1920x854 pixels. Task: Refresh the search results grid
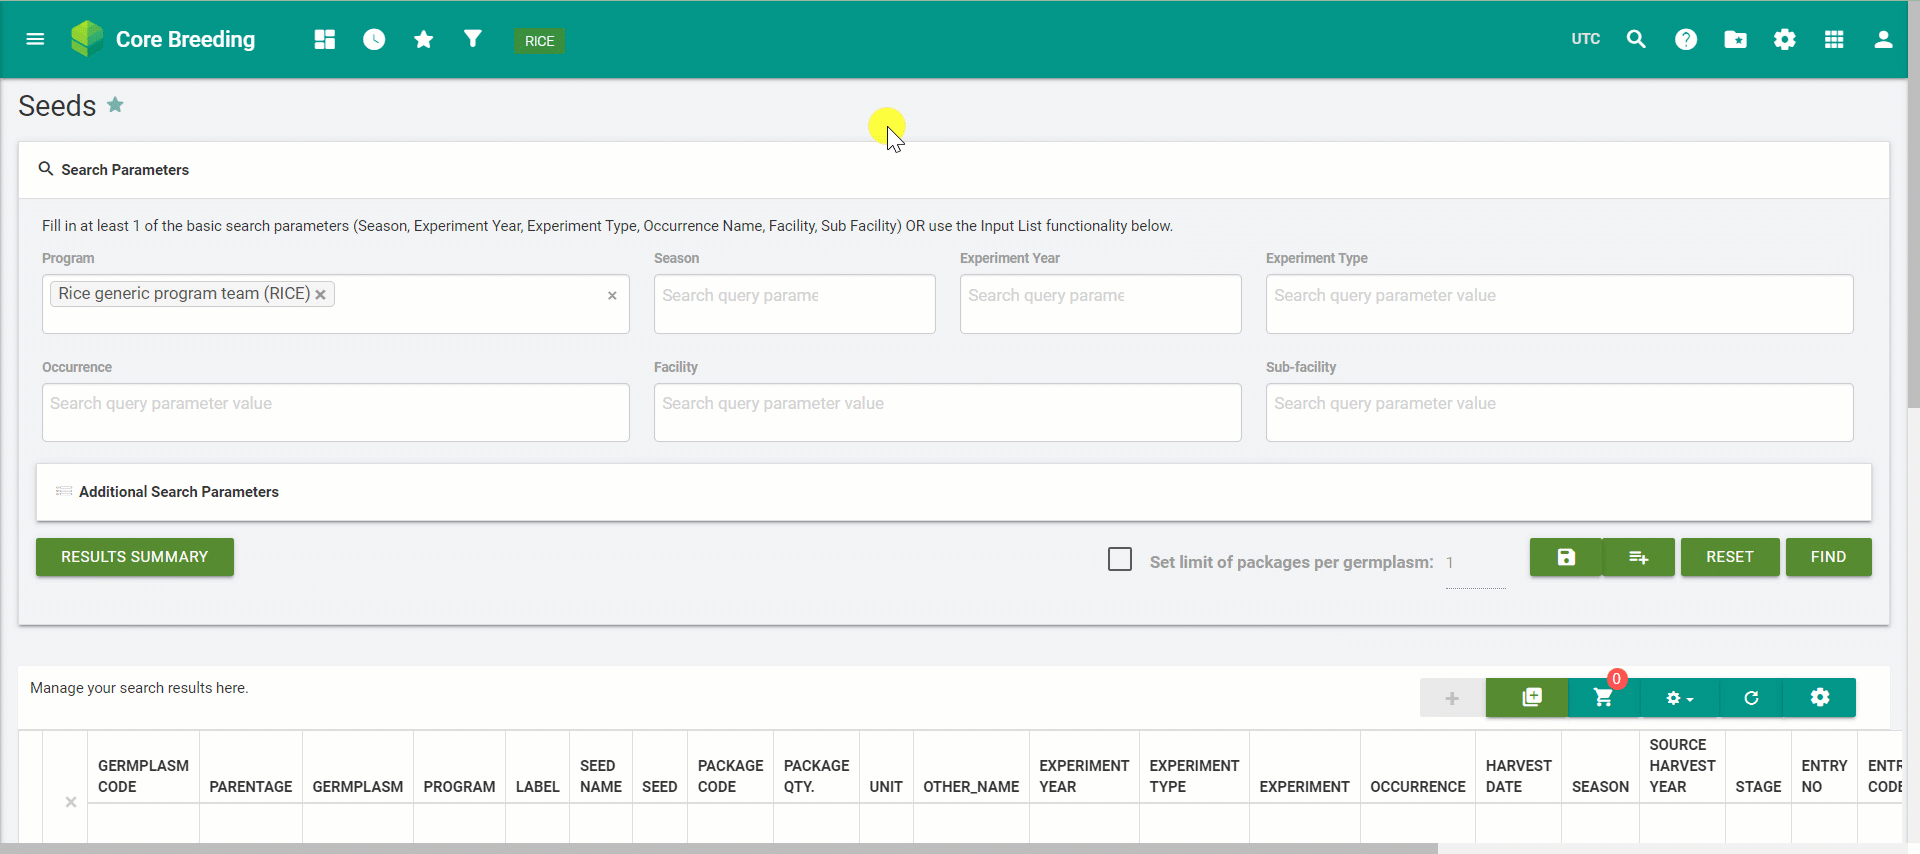pos(1751,698)
